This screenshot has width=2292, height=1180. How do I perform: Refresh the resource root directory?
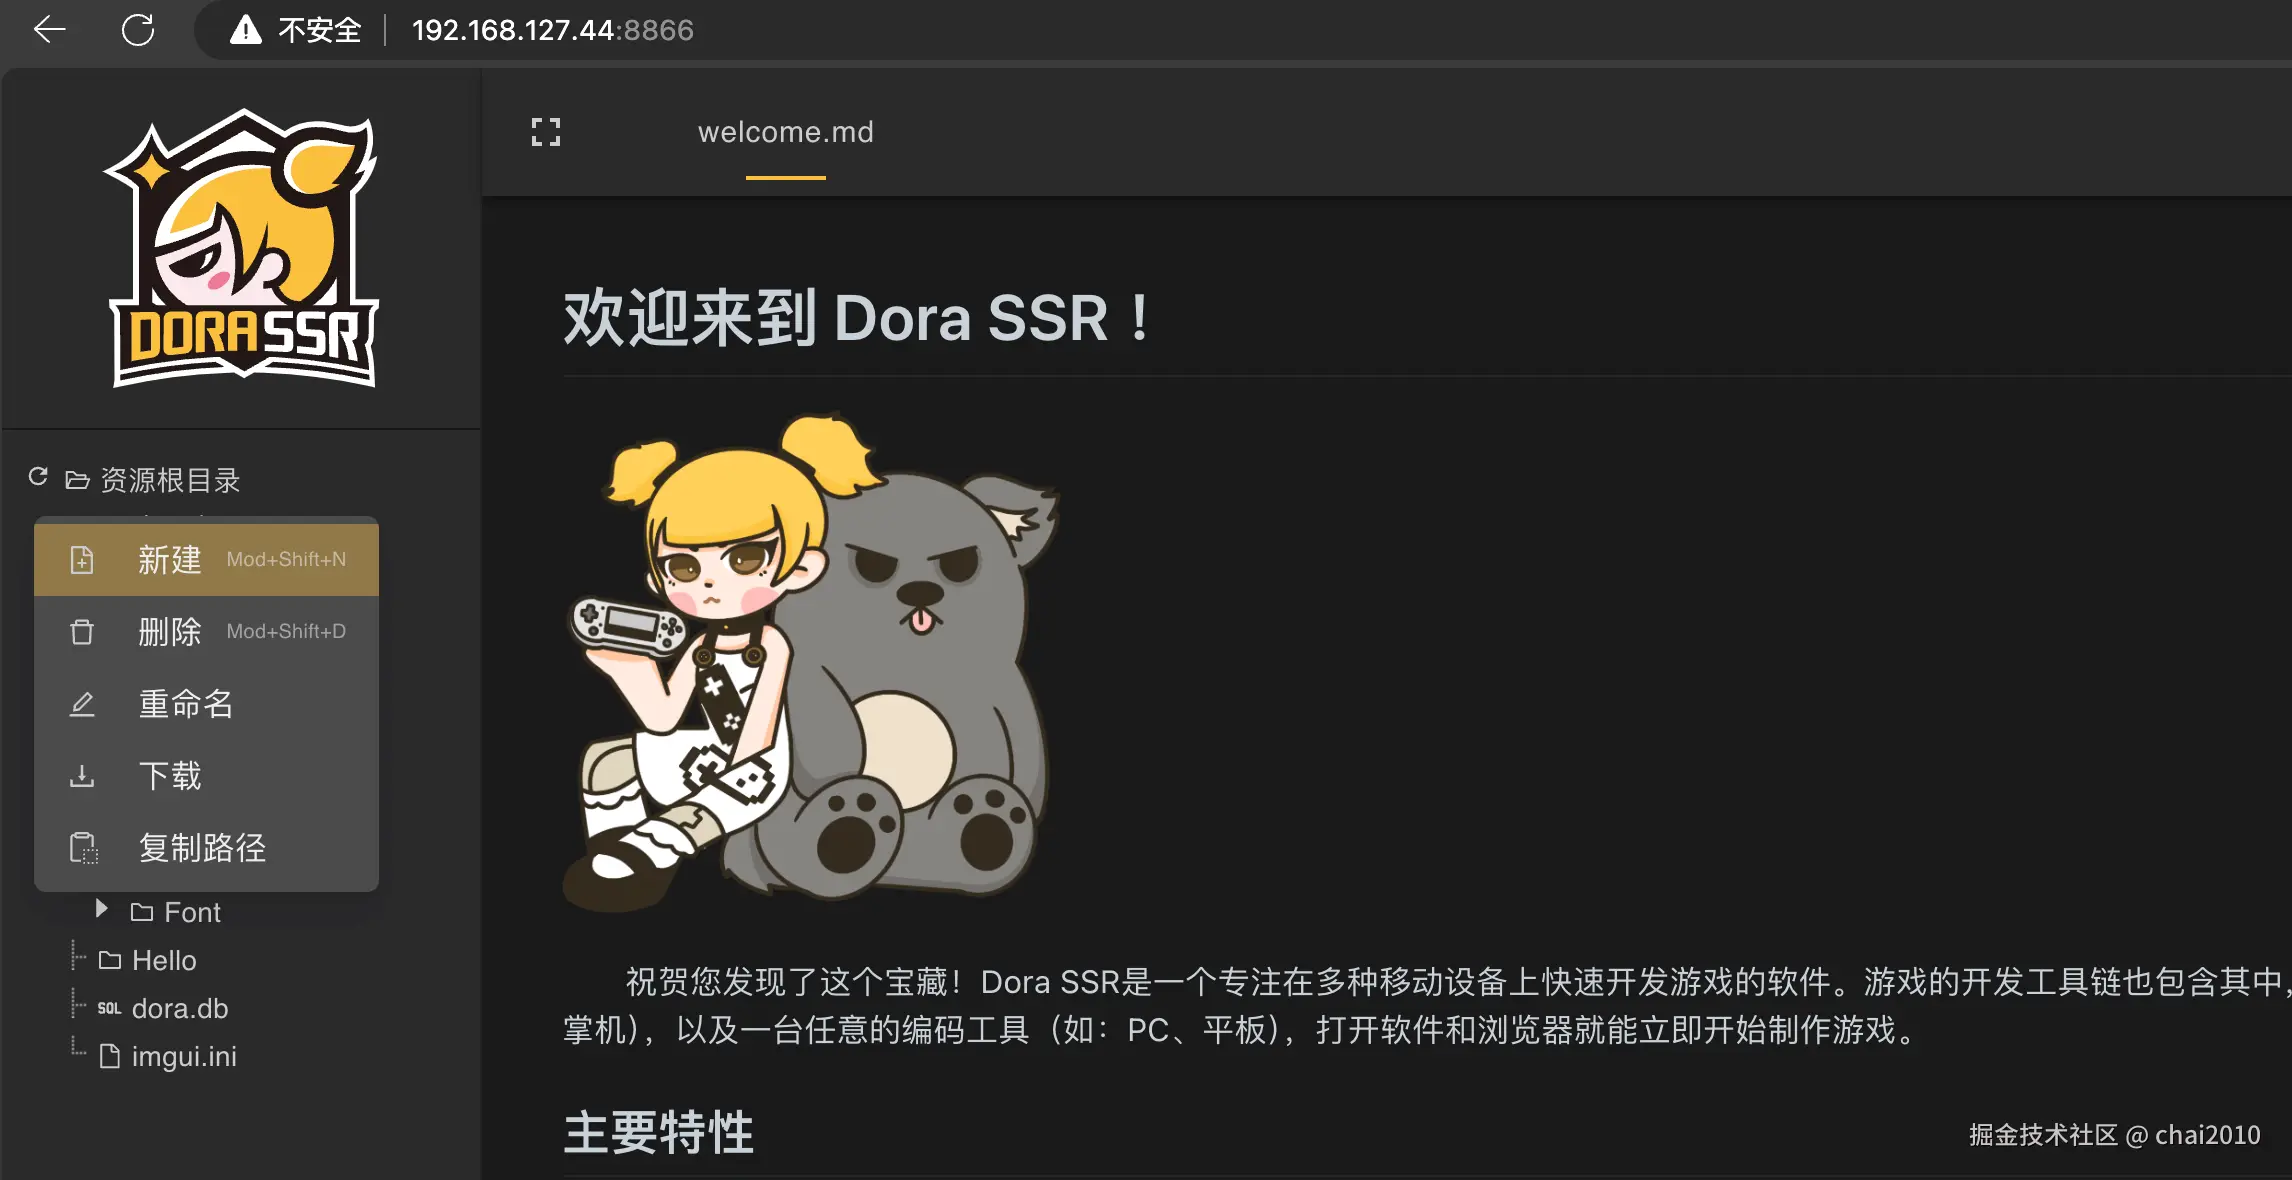[x=38, y=477]
